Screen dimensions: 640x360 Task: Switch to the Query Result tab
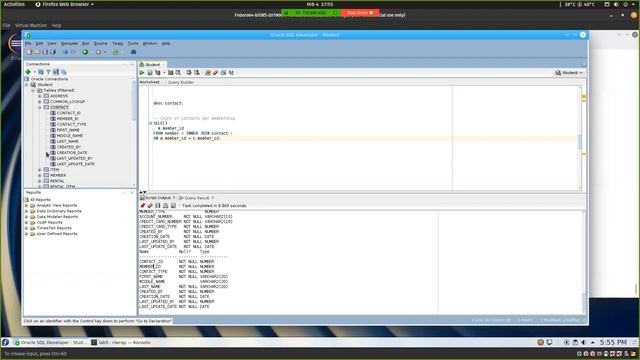tap(197, 198)
